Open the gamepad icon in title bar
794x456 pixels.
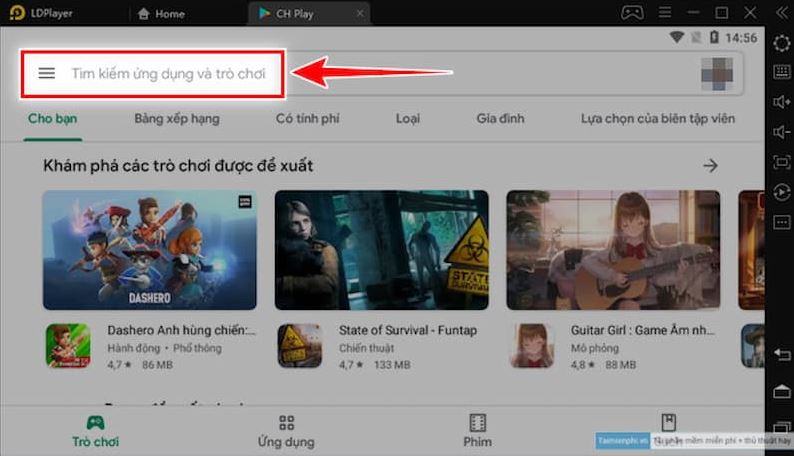pyautogui.click(x=632, y=13)
